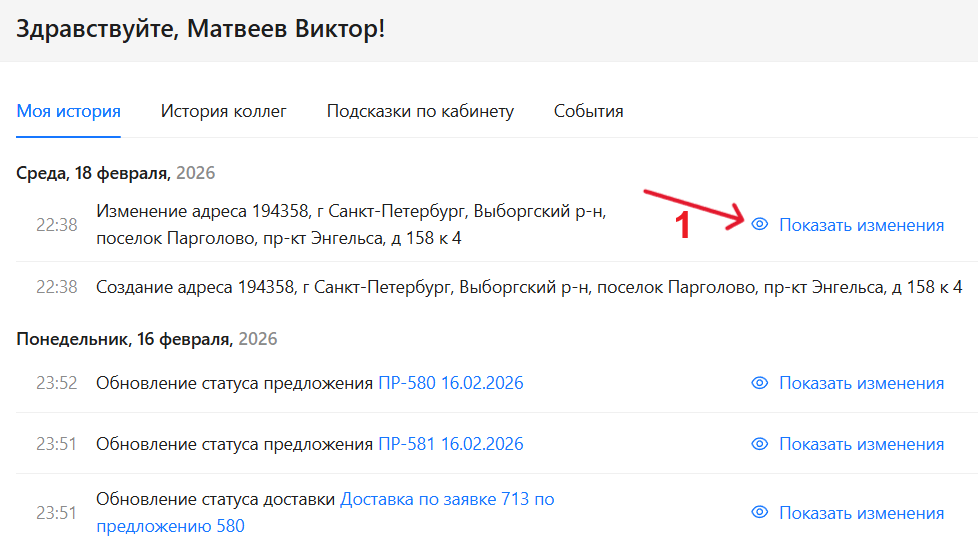The width and height of the screenshot is (978, 546).
Task: Select the События tab
Action: coord(588,111)
